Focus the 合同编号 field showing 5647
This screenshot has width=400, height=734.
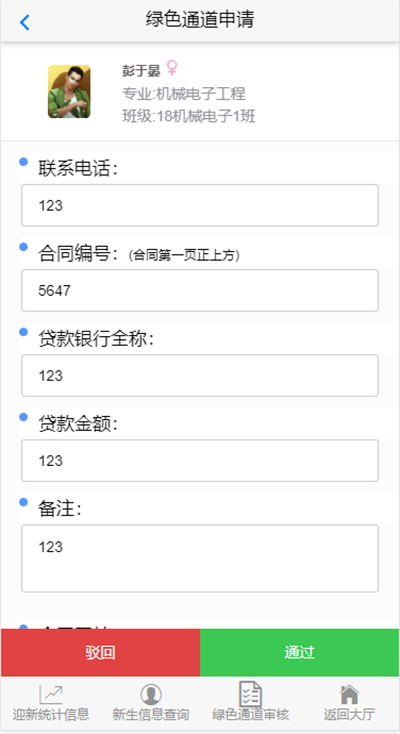(x=200, y=290)
